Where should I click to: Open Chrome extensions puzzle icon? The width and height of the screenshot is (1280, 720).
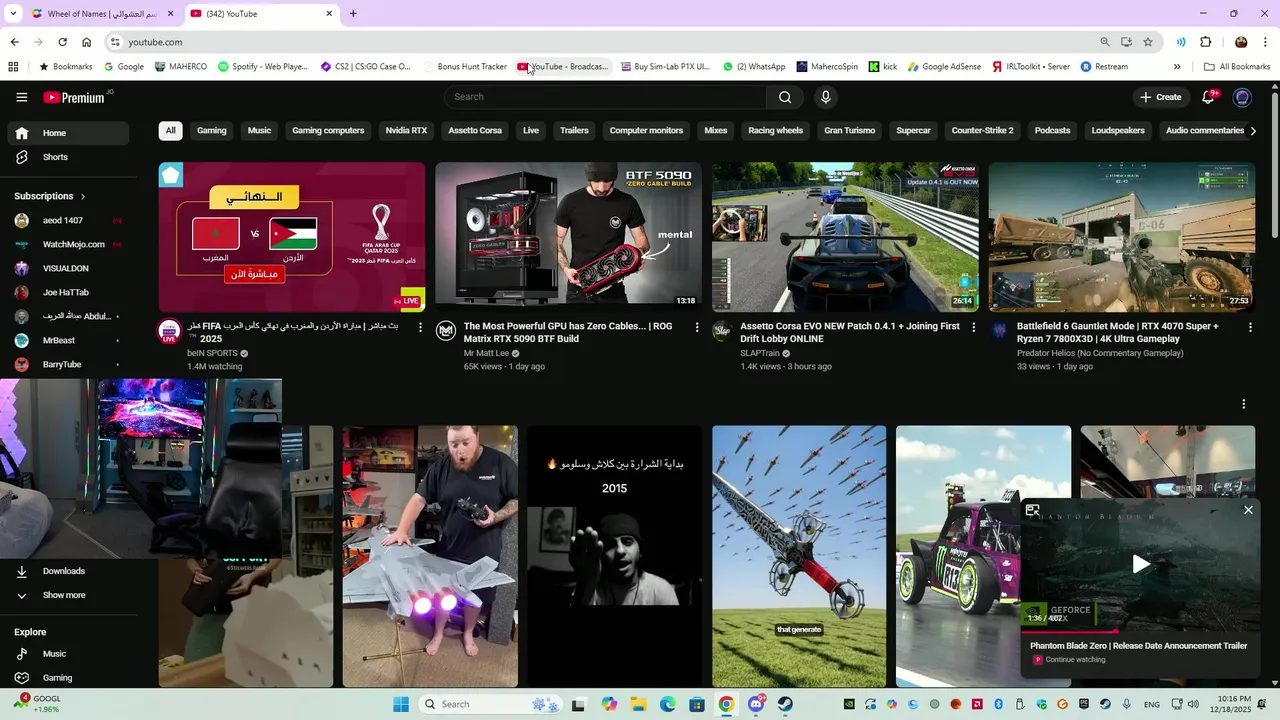tap(1205, 42)
